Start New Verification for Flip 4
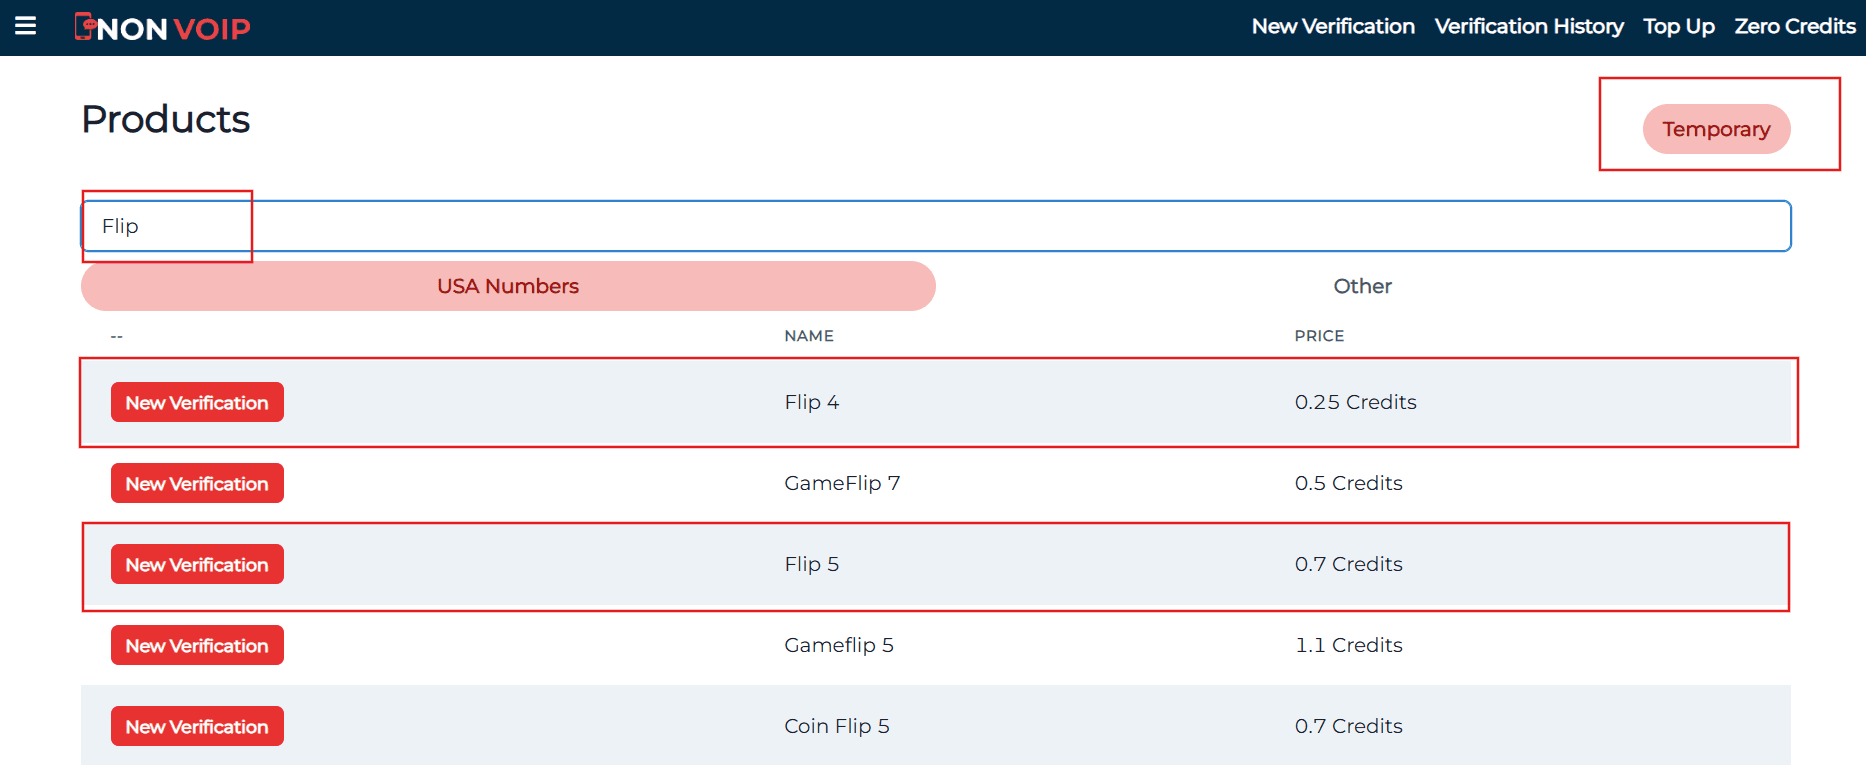Screen dimensions: 1866x765 tap(197, 402)
